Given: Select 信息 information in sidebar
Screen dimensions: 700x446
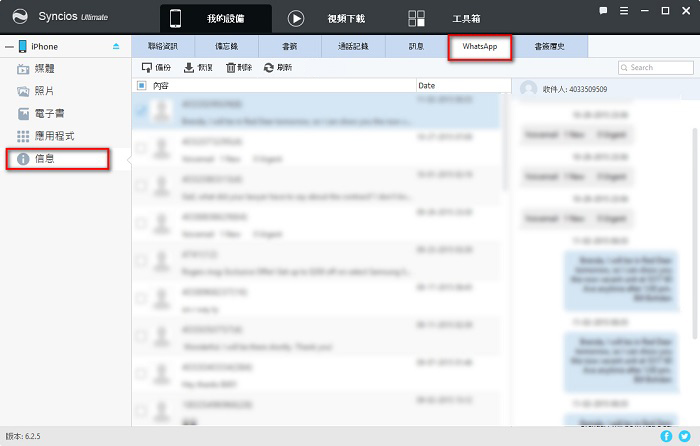Looking at the screenshot, I should (58, 159).
